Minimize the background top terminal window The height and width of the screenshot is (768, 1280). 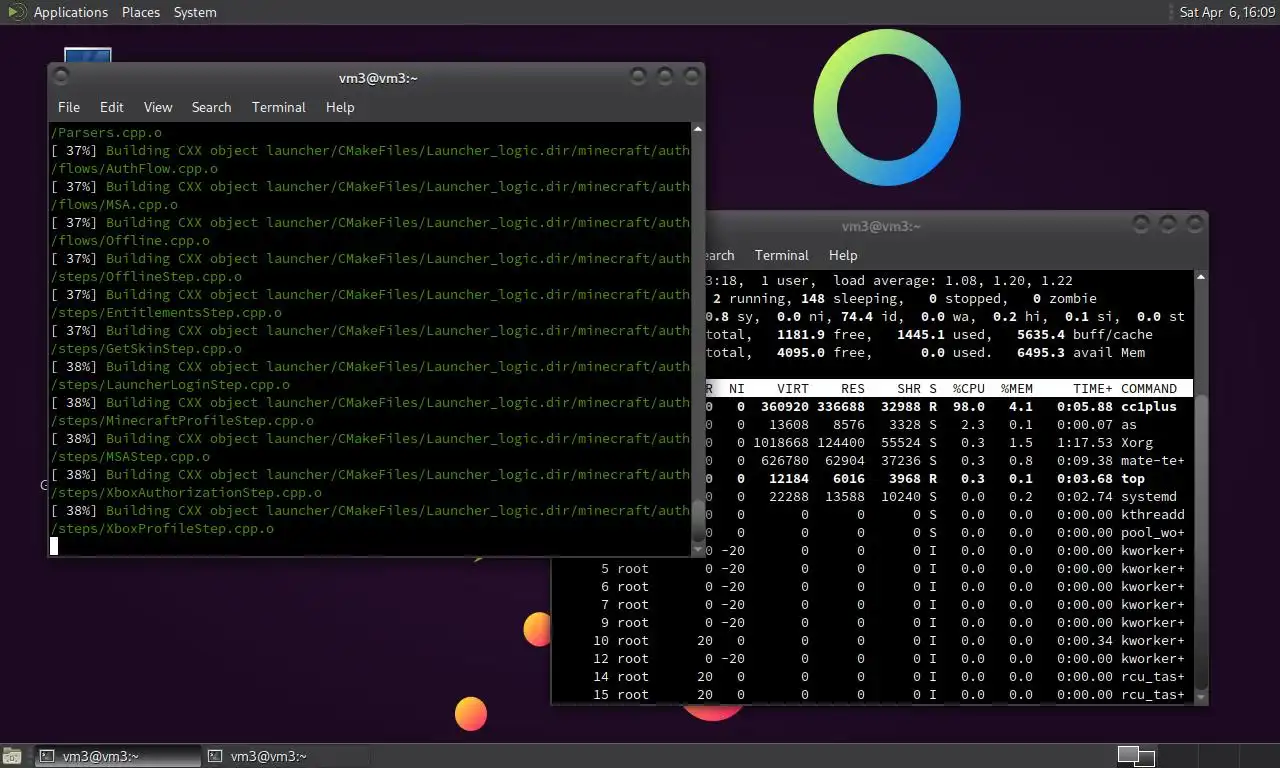(1141, 224)
